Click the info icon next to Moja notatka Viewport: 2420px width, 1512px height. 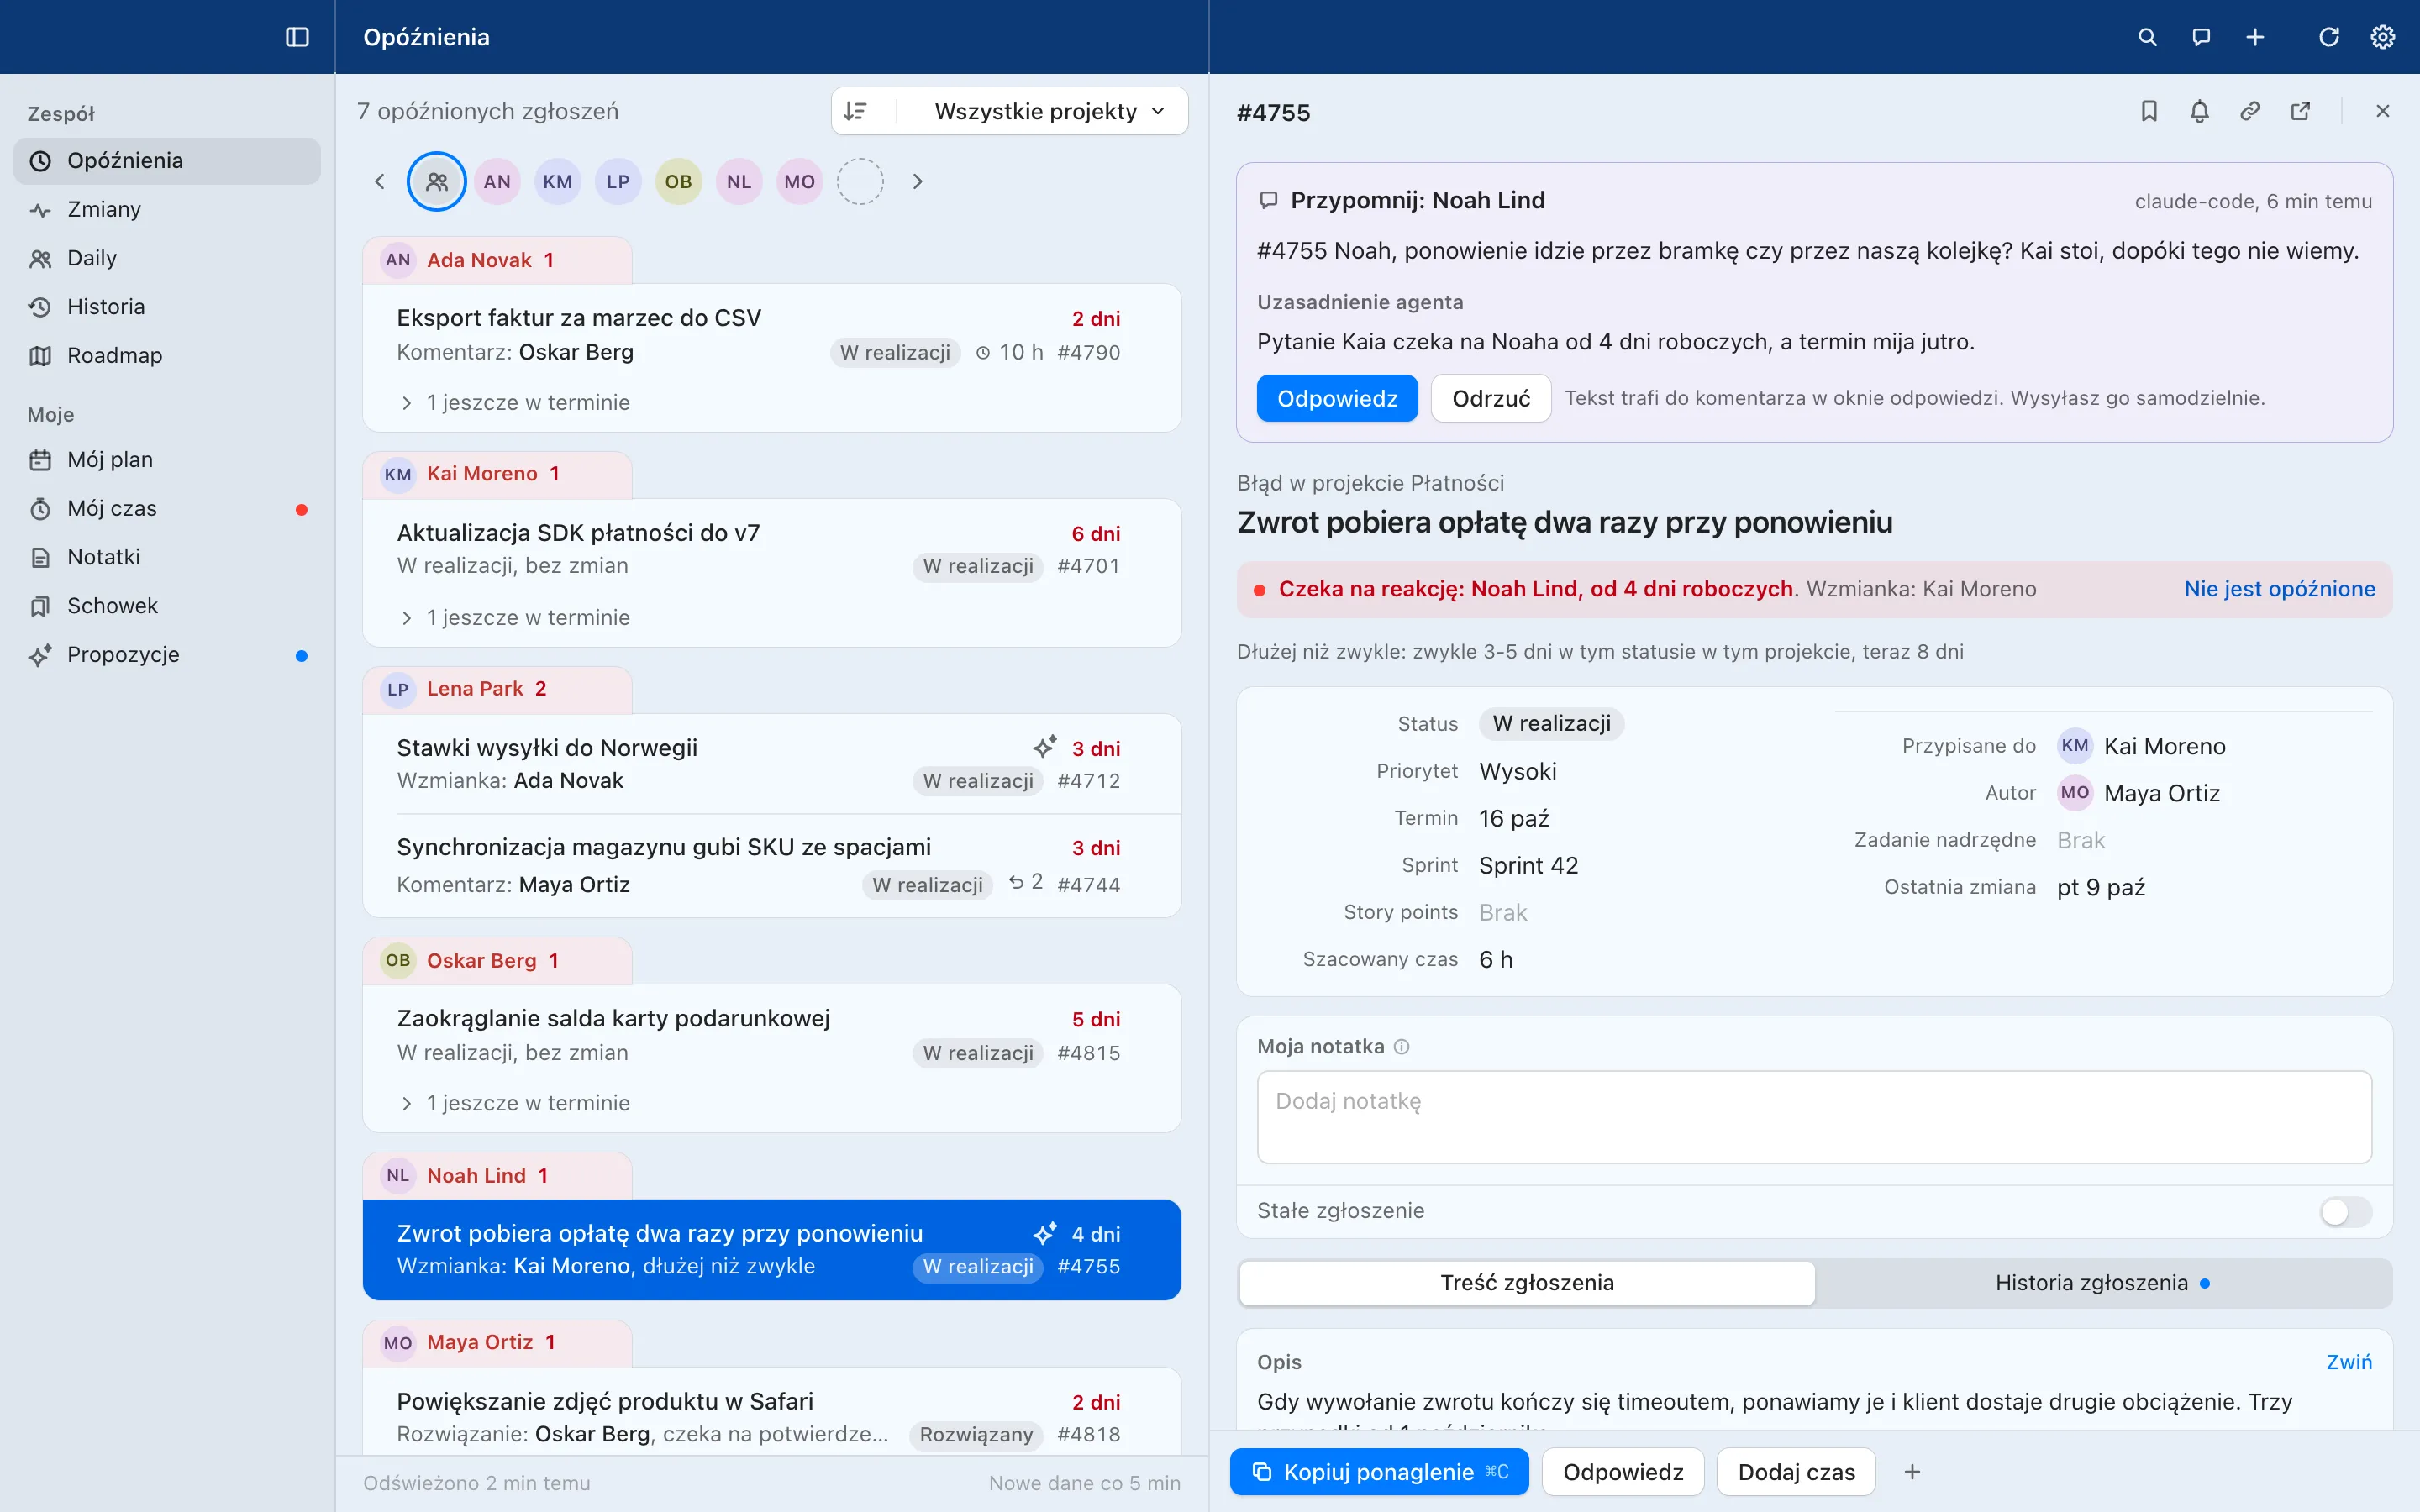pos(1402,1046)
